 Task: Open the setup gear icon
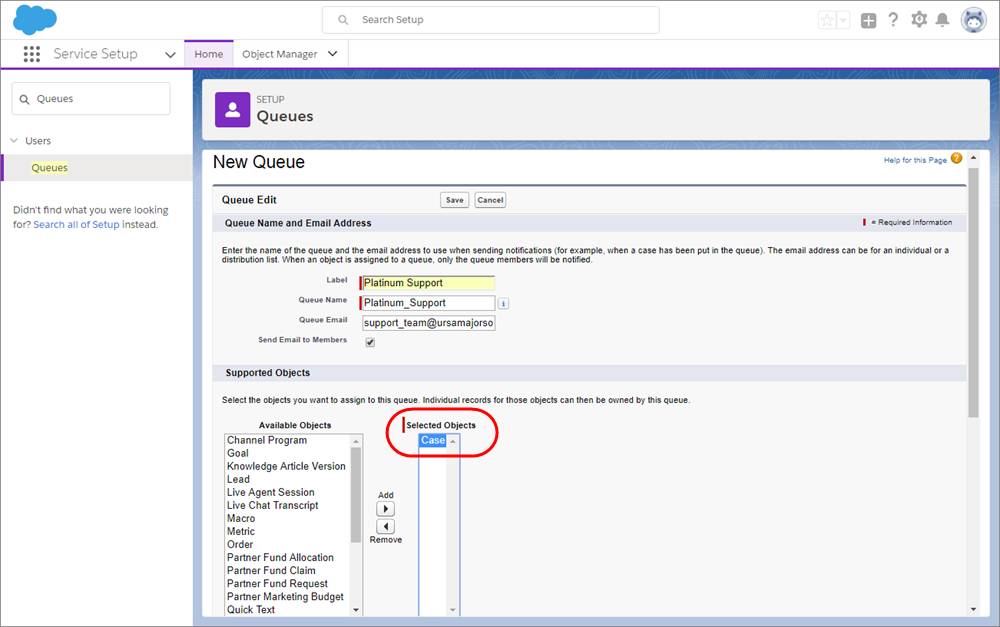(919, 20)
